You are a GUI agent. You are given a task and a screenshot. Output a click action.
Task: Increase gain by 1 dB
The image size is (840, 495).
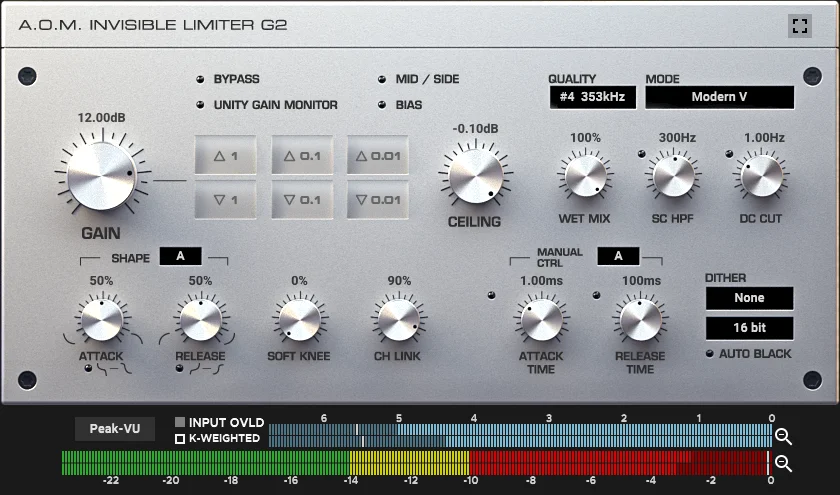click(226, 155)
